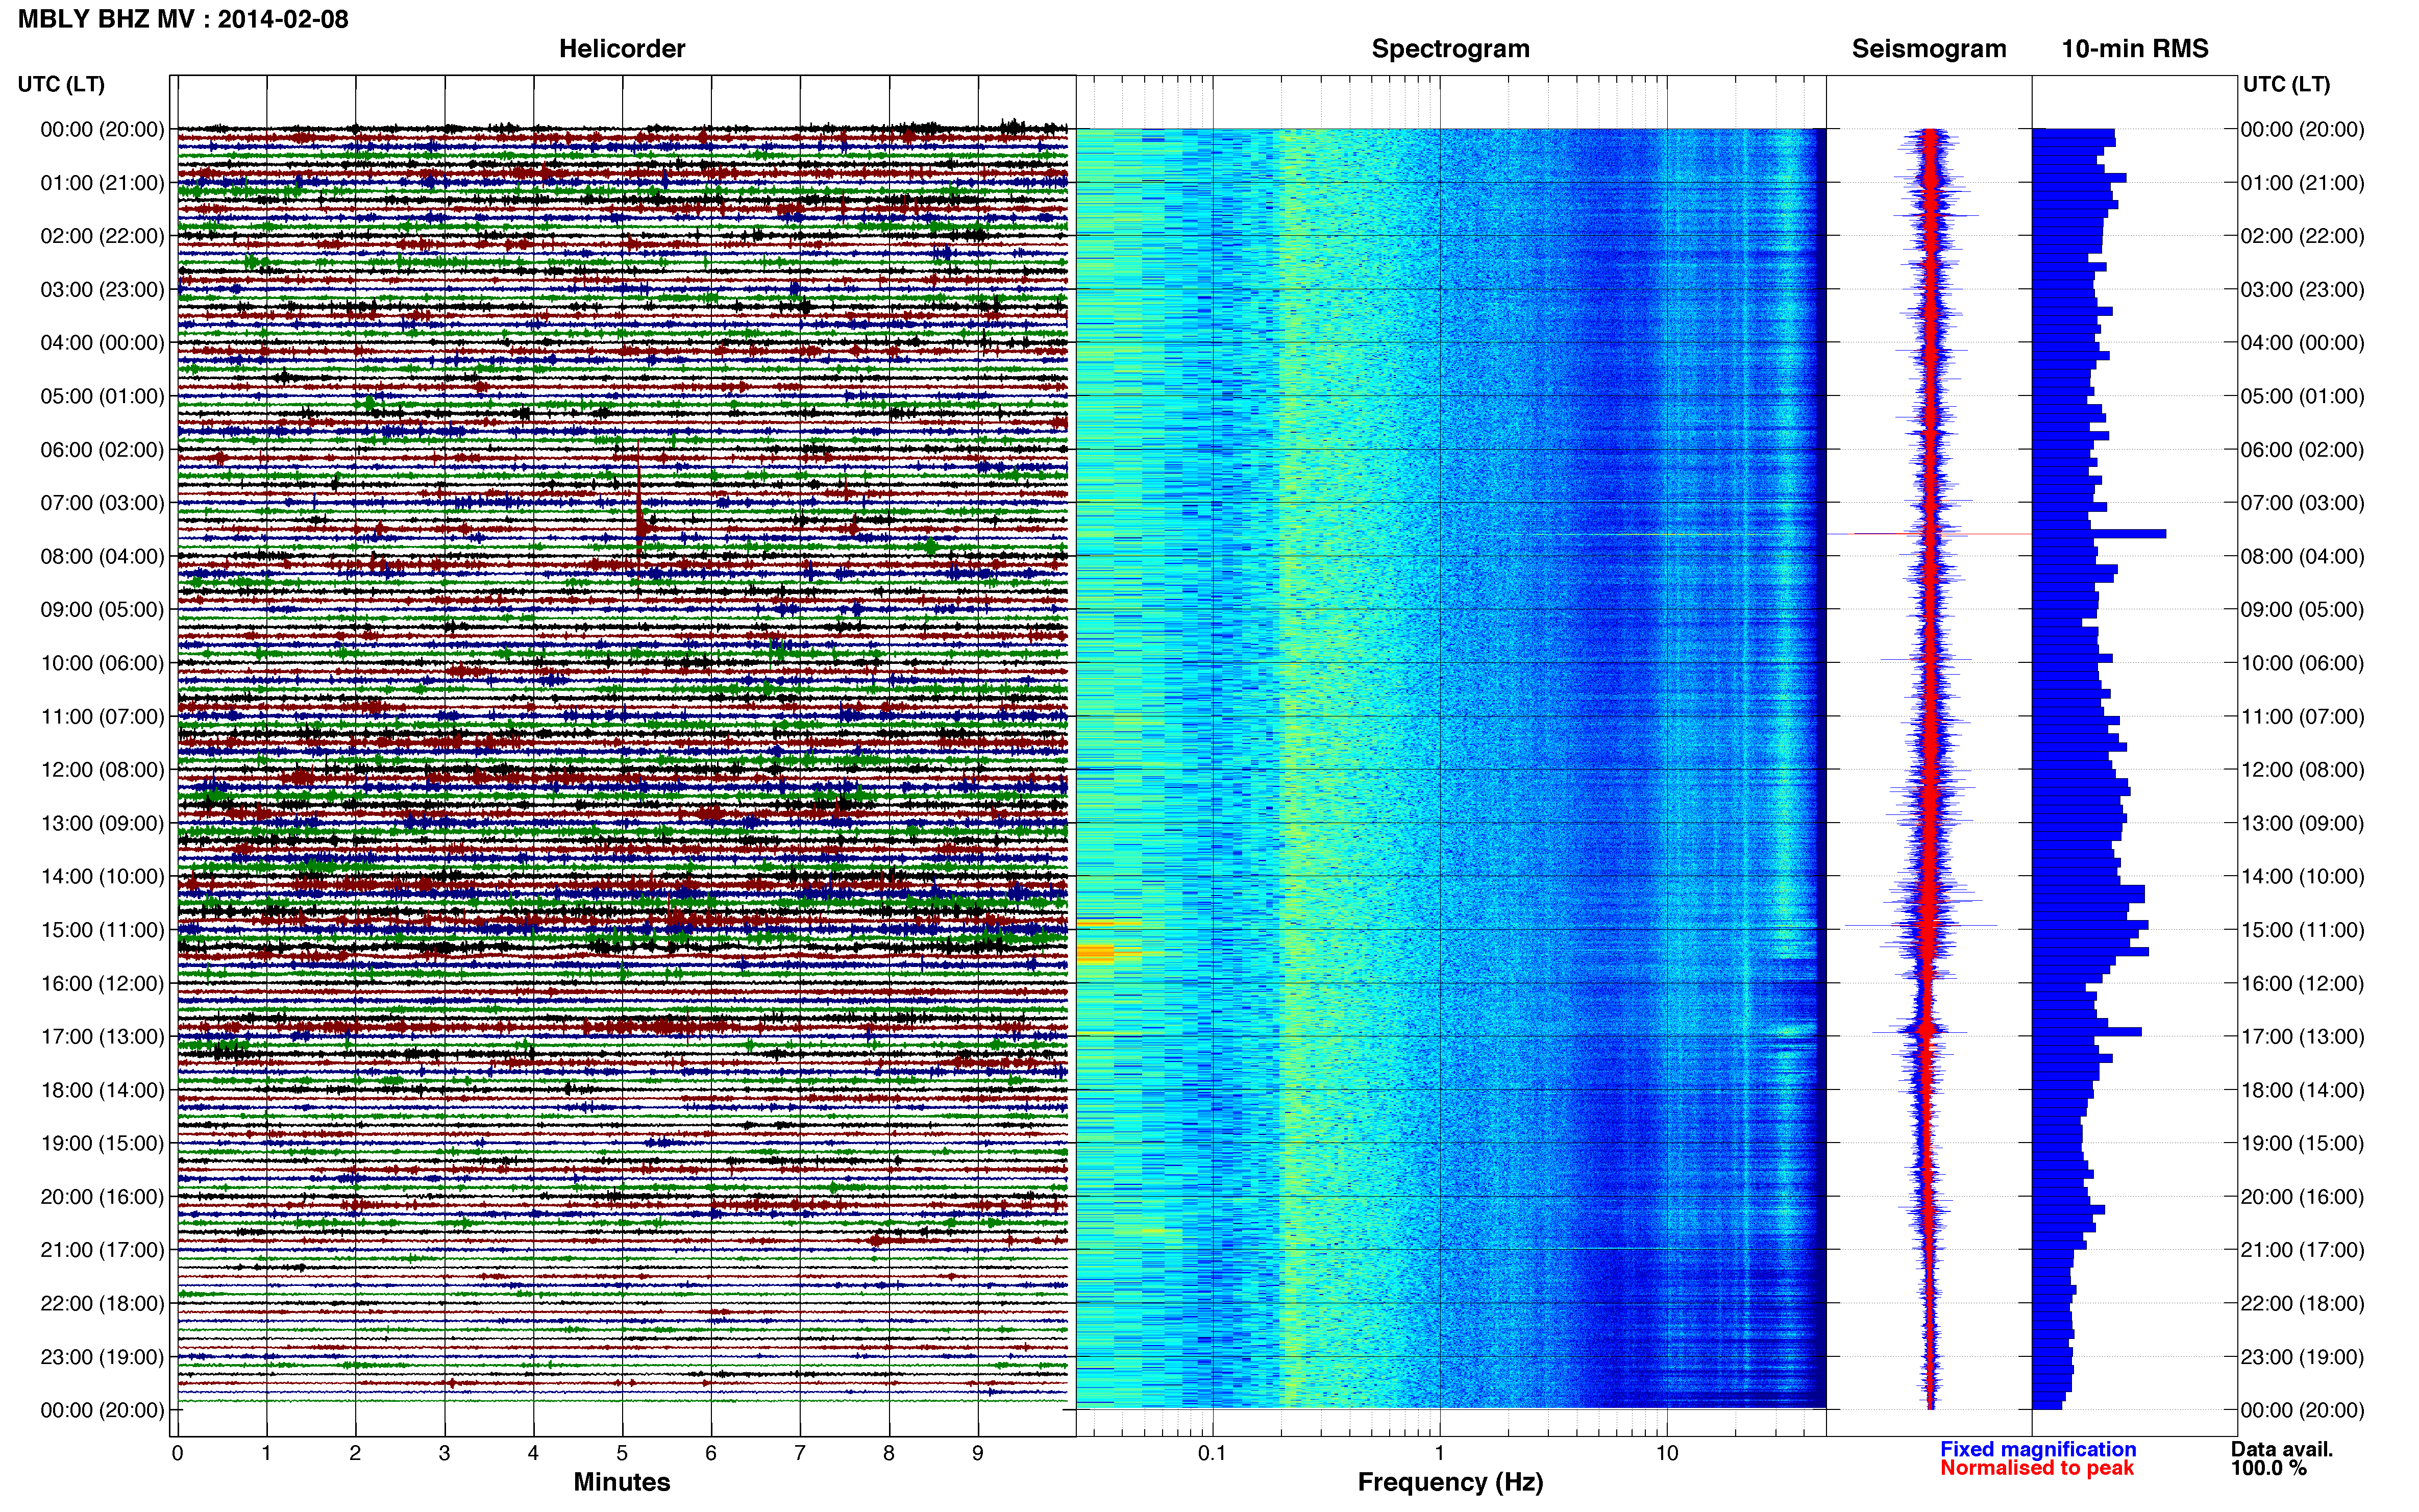Screen dimensions: 2419x1512
Task: Click the RMS-side '18:00 (14:00)' time label
Action: click(x=2303, y=1091)
